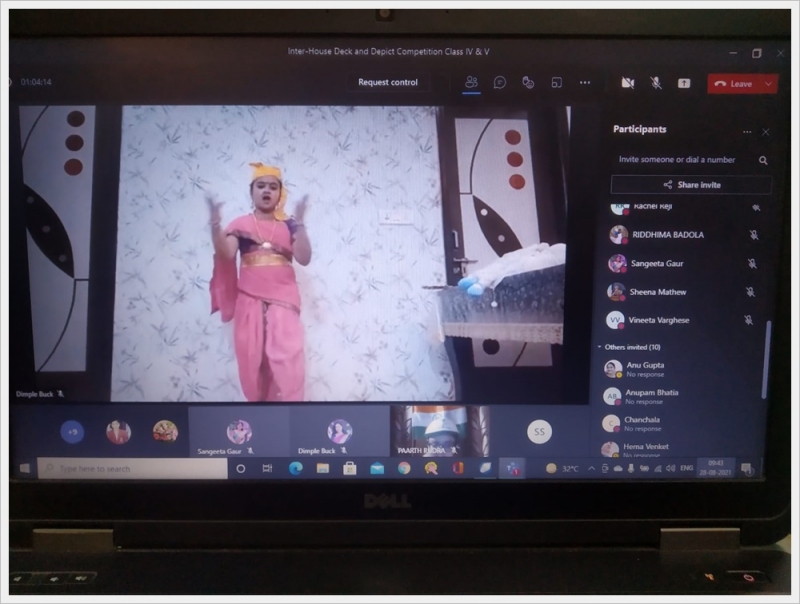Open the breakout rooms icon
This screenshot has width=800, height=604.
click(x=557, y=82)
